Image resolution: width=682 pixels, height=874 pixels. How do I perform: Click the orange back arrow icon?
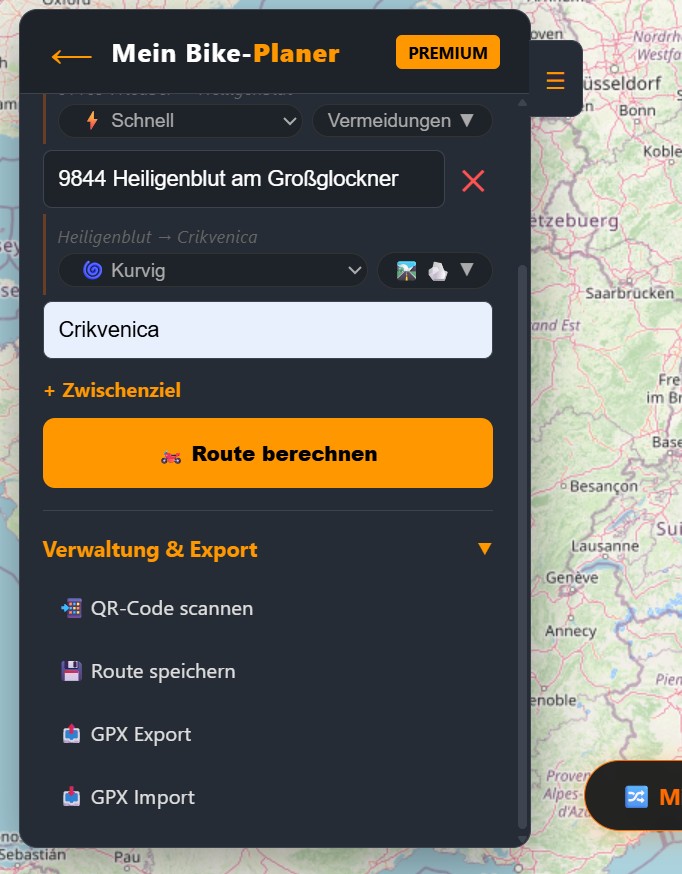tap(71, 55)
